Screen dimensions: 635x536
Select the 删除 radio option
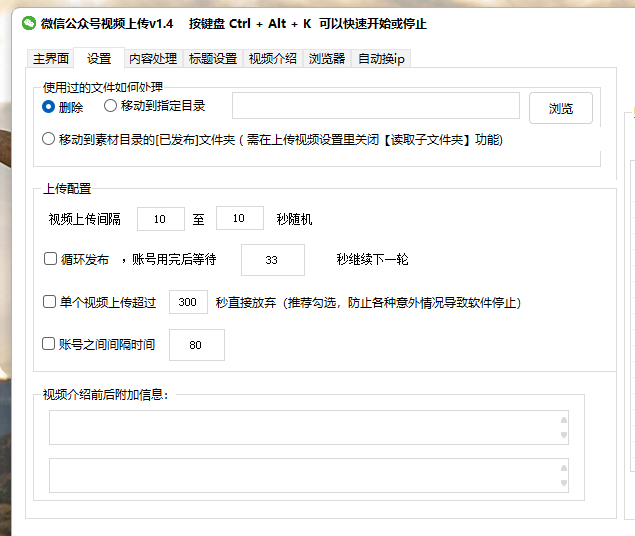[x=63, y=107]
